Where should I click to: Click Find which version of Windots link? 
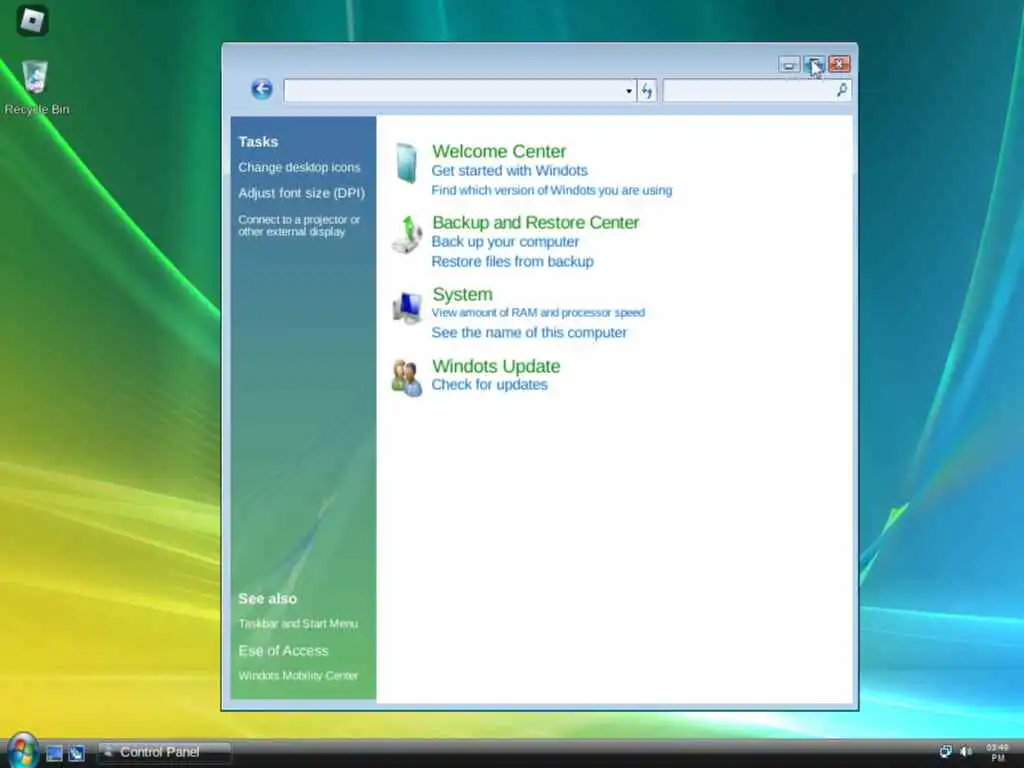coord(552,190)
